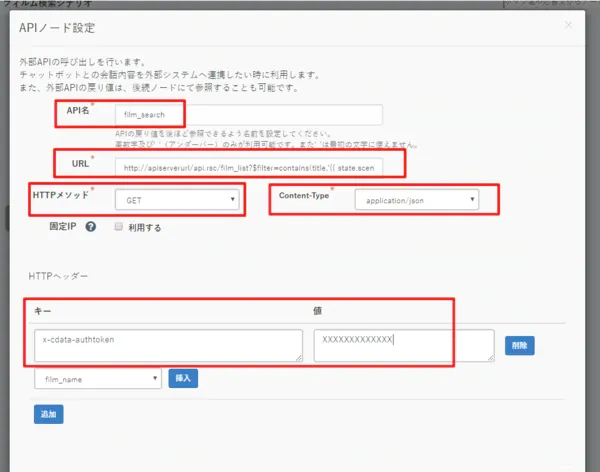Click resize handle of the 値 textarea
The width and height of the screenshot is (600, 472).
pyautogui.click(x=490, y=357)
